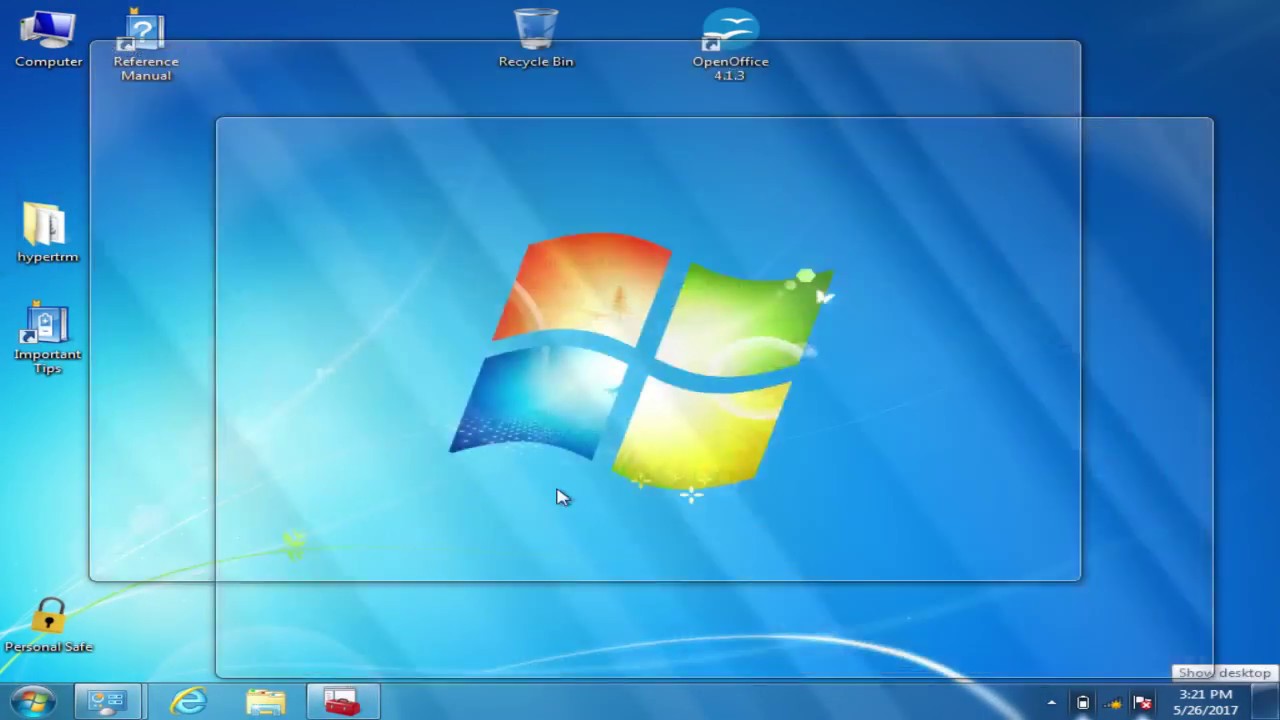
Task: Open the Personal Safe padlock icon
Action: 48,626
